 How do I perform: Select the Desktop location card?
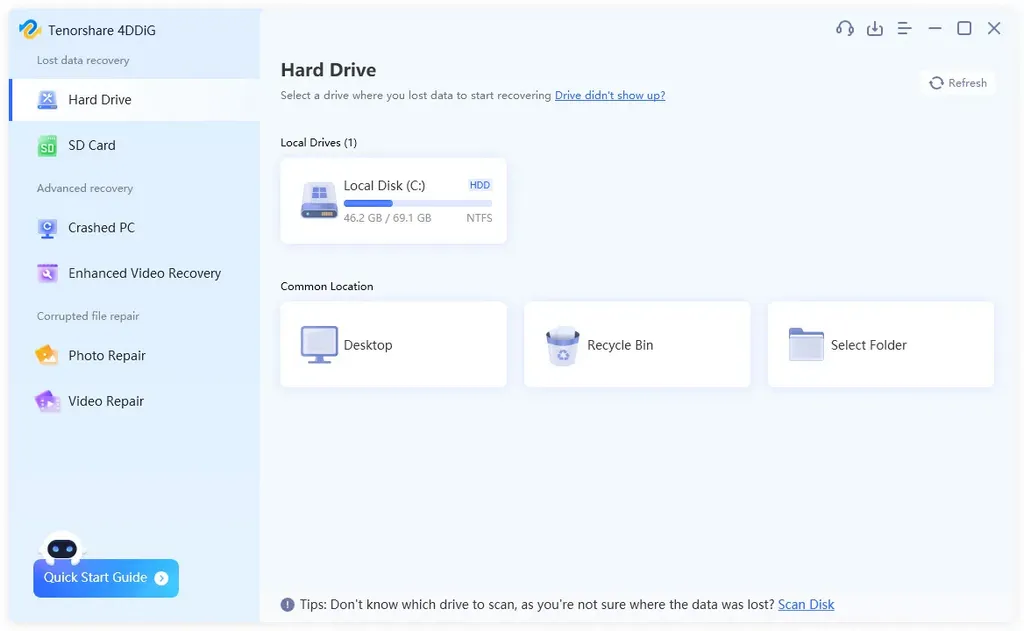393,344
